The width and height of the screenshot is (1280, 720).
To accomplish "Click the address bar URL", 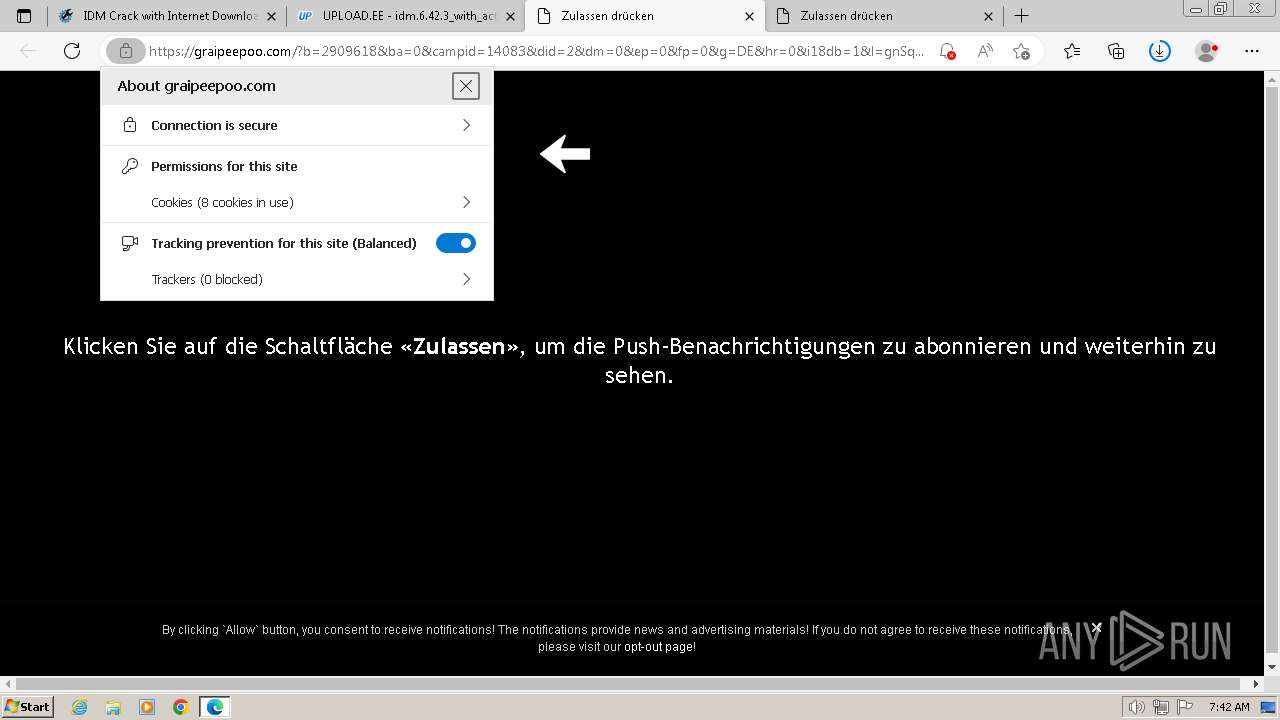I will [x=536, y=51].
